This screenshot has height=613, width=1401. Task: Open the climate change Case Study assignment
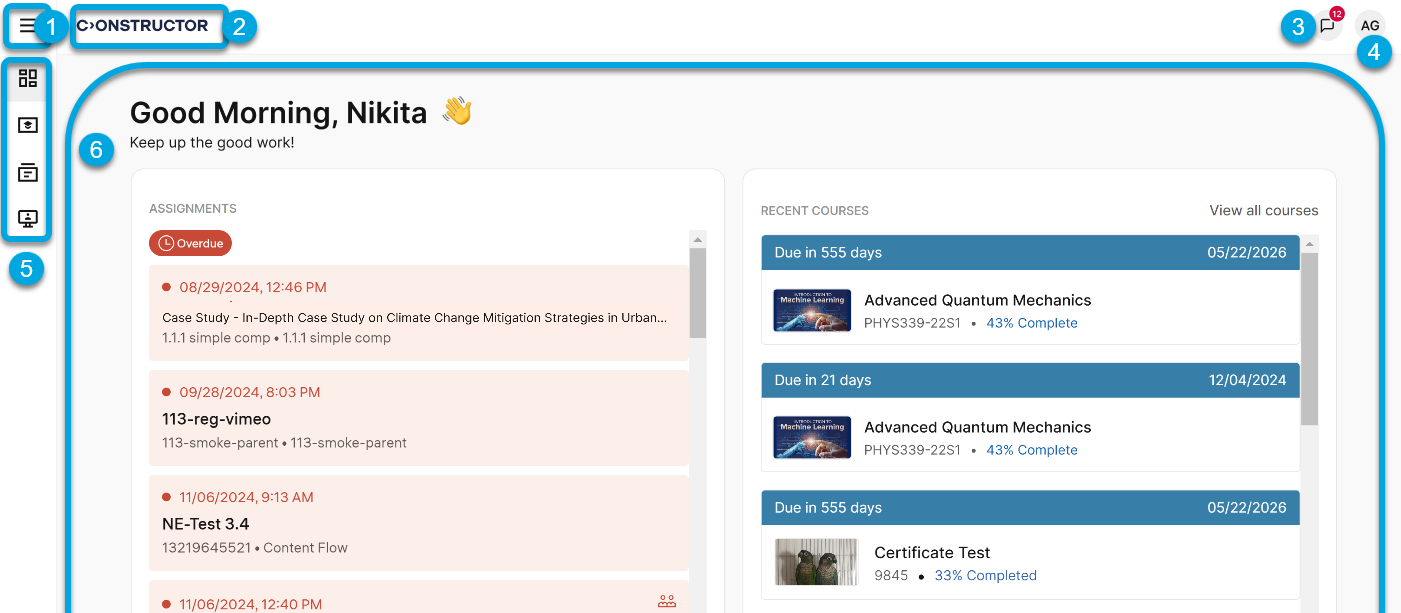coord(414,318)
